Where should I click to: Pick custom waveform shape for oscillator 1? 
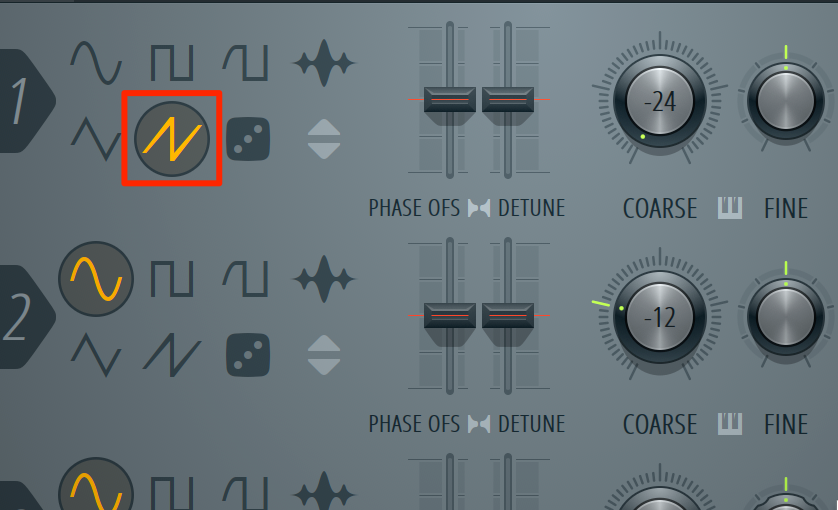(x=324, y=63)
